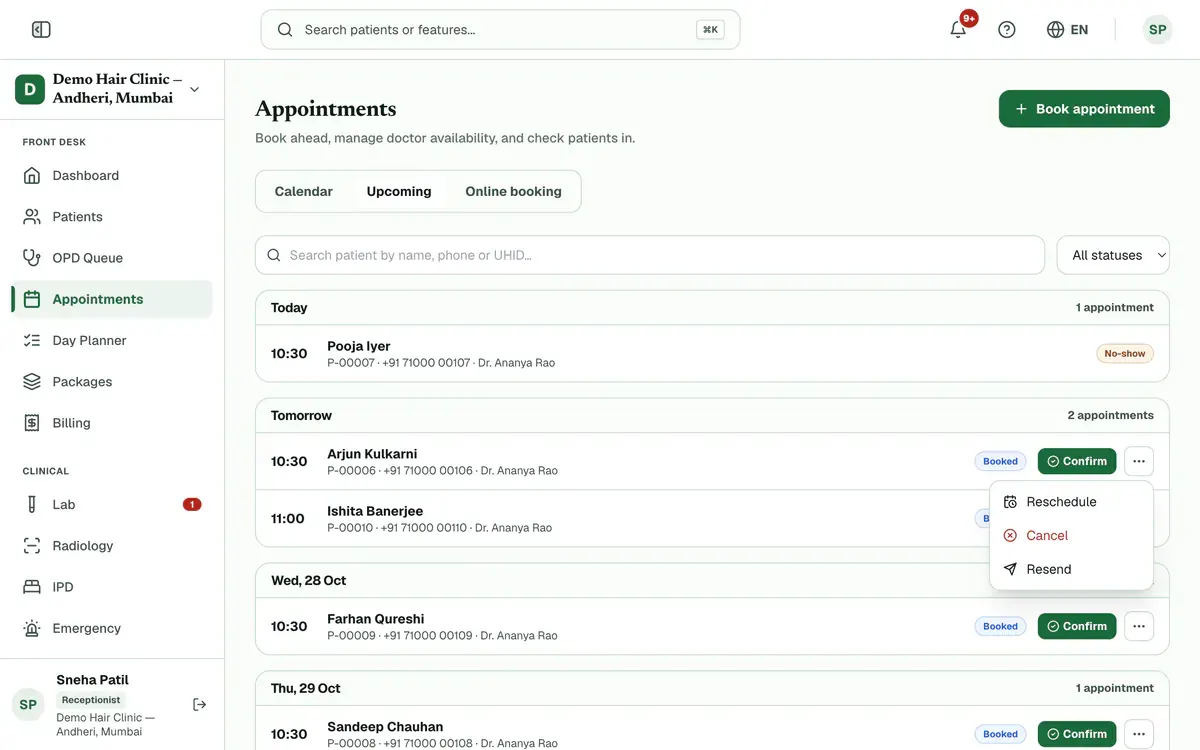Open the help question mark icon
1200x750 pixels.
click(1007, 30)
